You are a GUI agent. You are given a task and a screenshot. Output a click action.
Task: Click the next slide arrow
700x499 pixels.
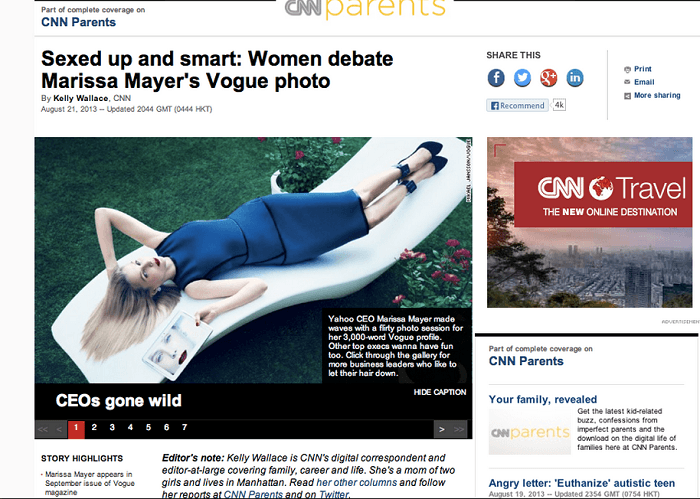tap(442, 429)
